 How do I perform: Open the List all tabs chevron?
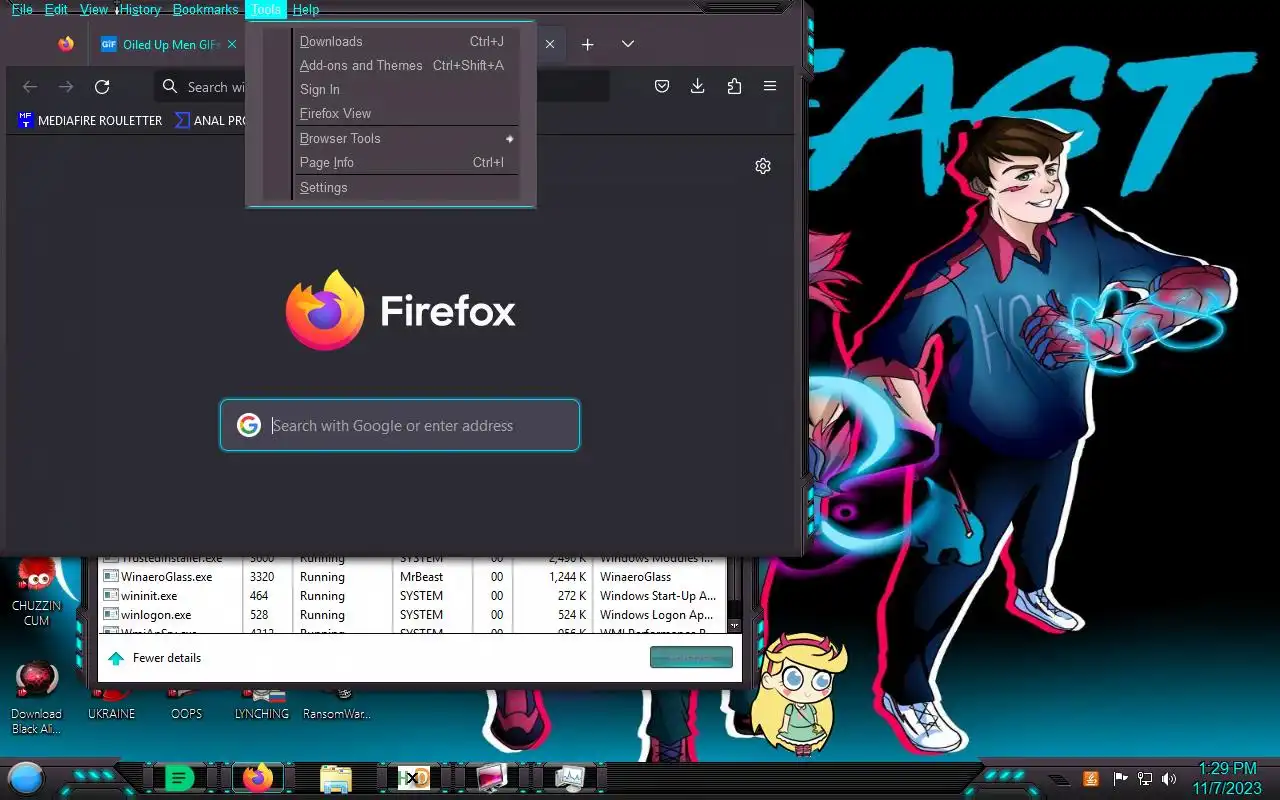coord(628,44)
